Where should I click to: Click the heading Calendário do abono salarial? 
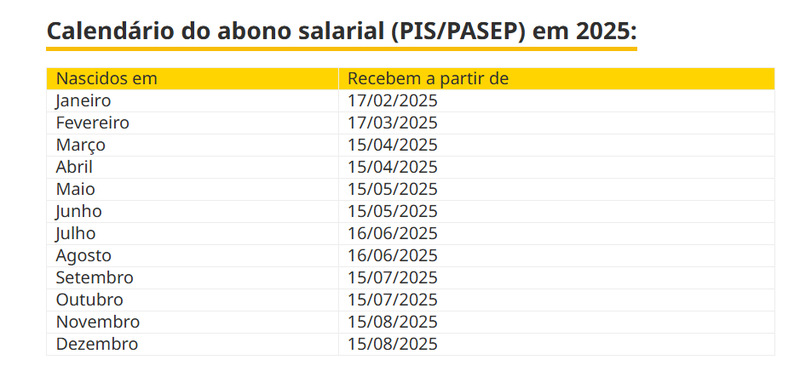coord(341,32)
